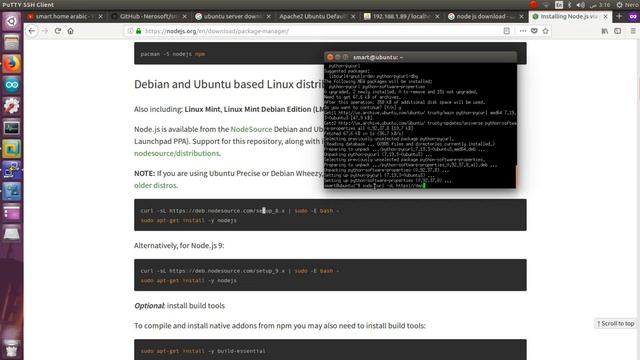Click the forward navigation arrow
Image resolution: width=640 pixels, height=360 pixels.
(44, 31)
